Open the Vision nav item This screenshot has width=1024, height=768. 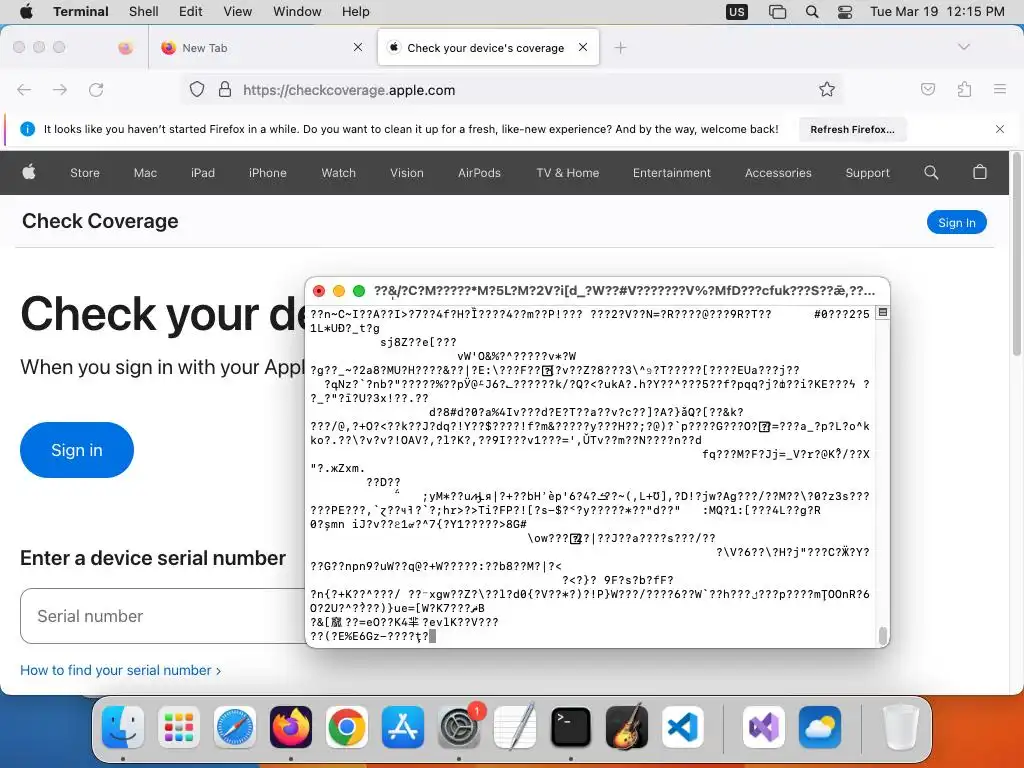pyautogui.click(x=407, y=173)
